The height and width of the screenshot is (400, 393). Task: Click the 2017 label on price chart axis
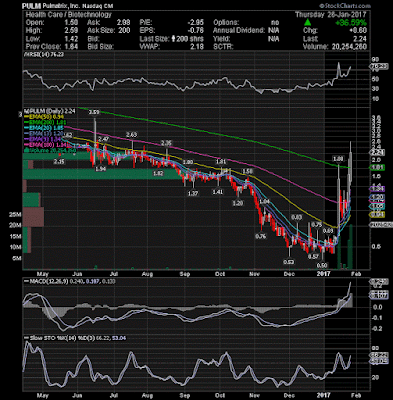coord(323,274)
